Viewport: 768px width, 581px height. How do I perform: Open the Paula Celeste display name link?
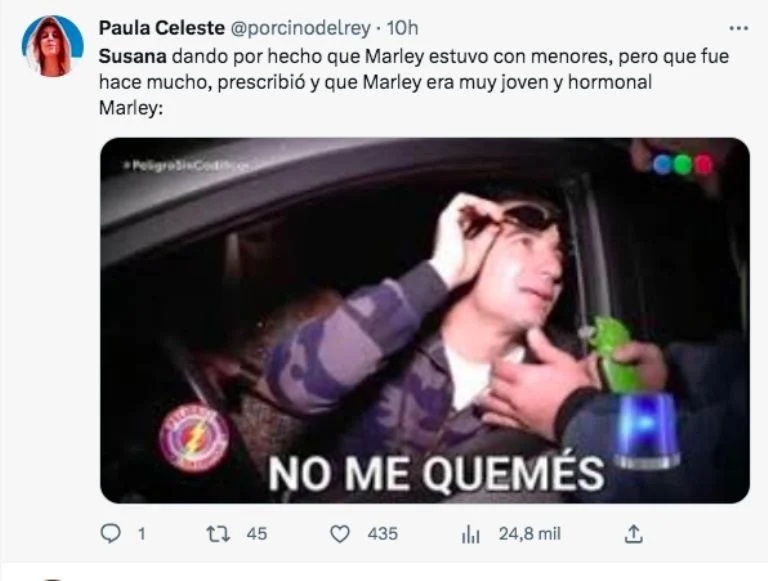(x=162, y=28)
